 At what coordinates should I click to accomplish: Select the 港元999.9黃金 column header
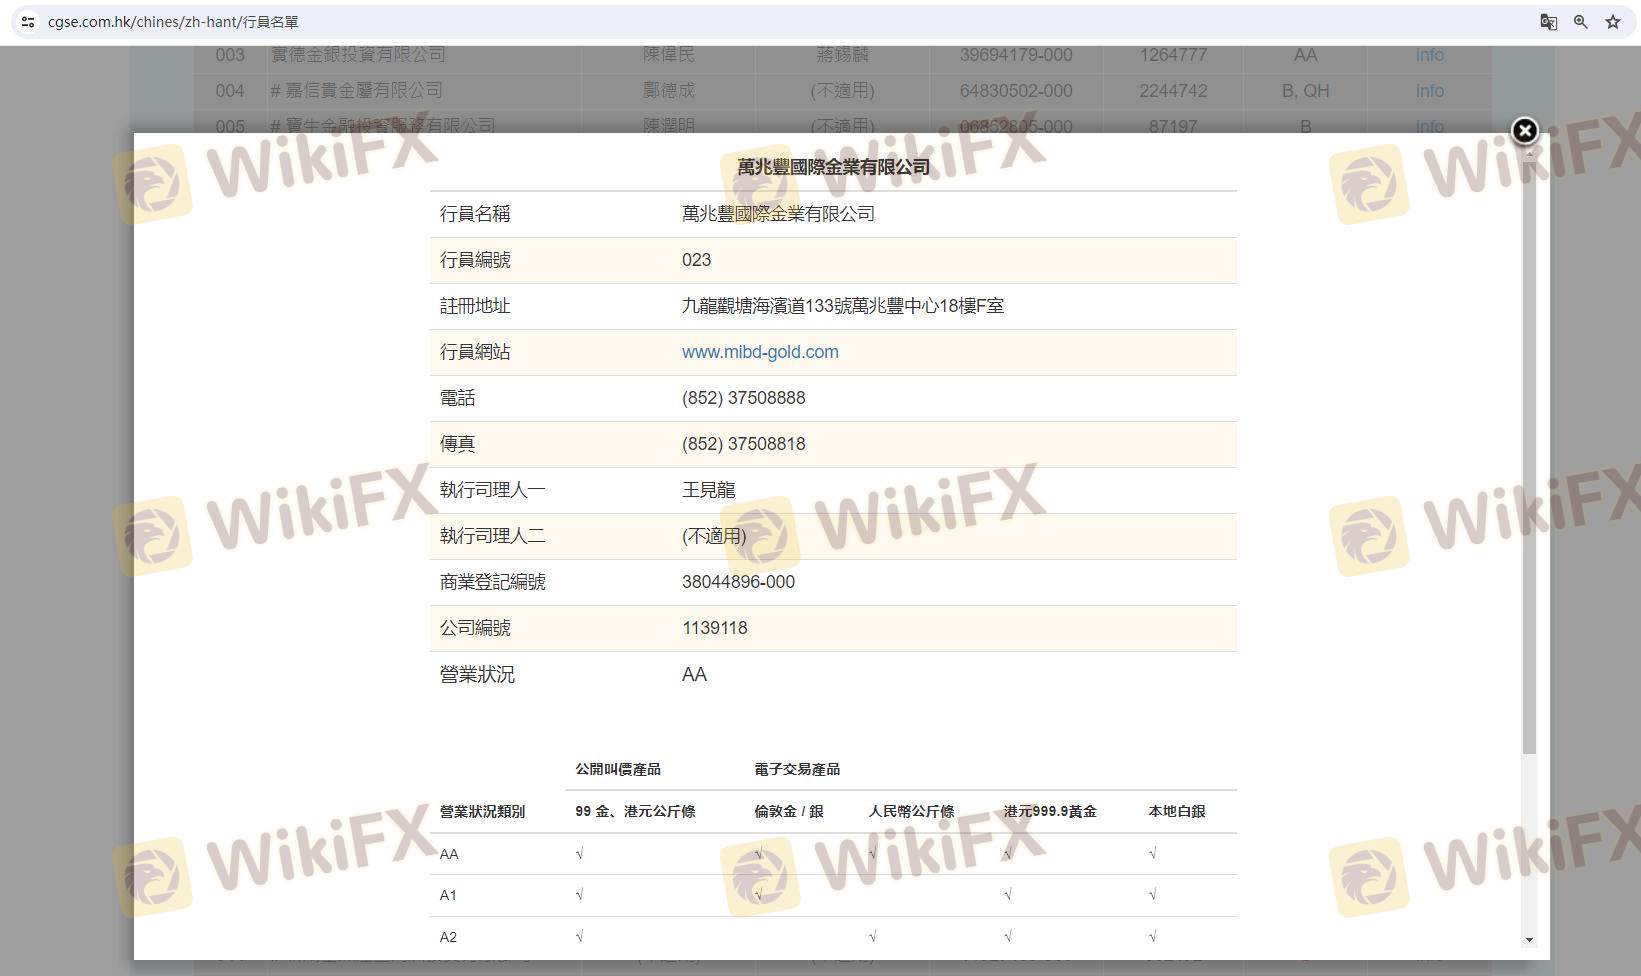click(1050, 812)
